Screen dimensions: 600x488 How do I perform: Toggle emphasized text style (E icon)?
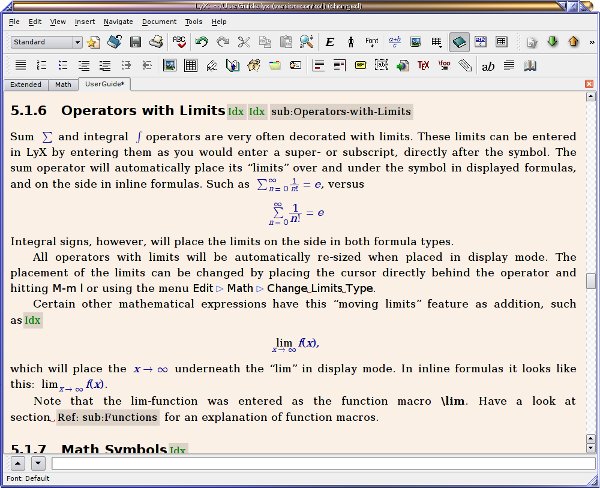(329, 42)
